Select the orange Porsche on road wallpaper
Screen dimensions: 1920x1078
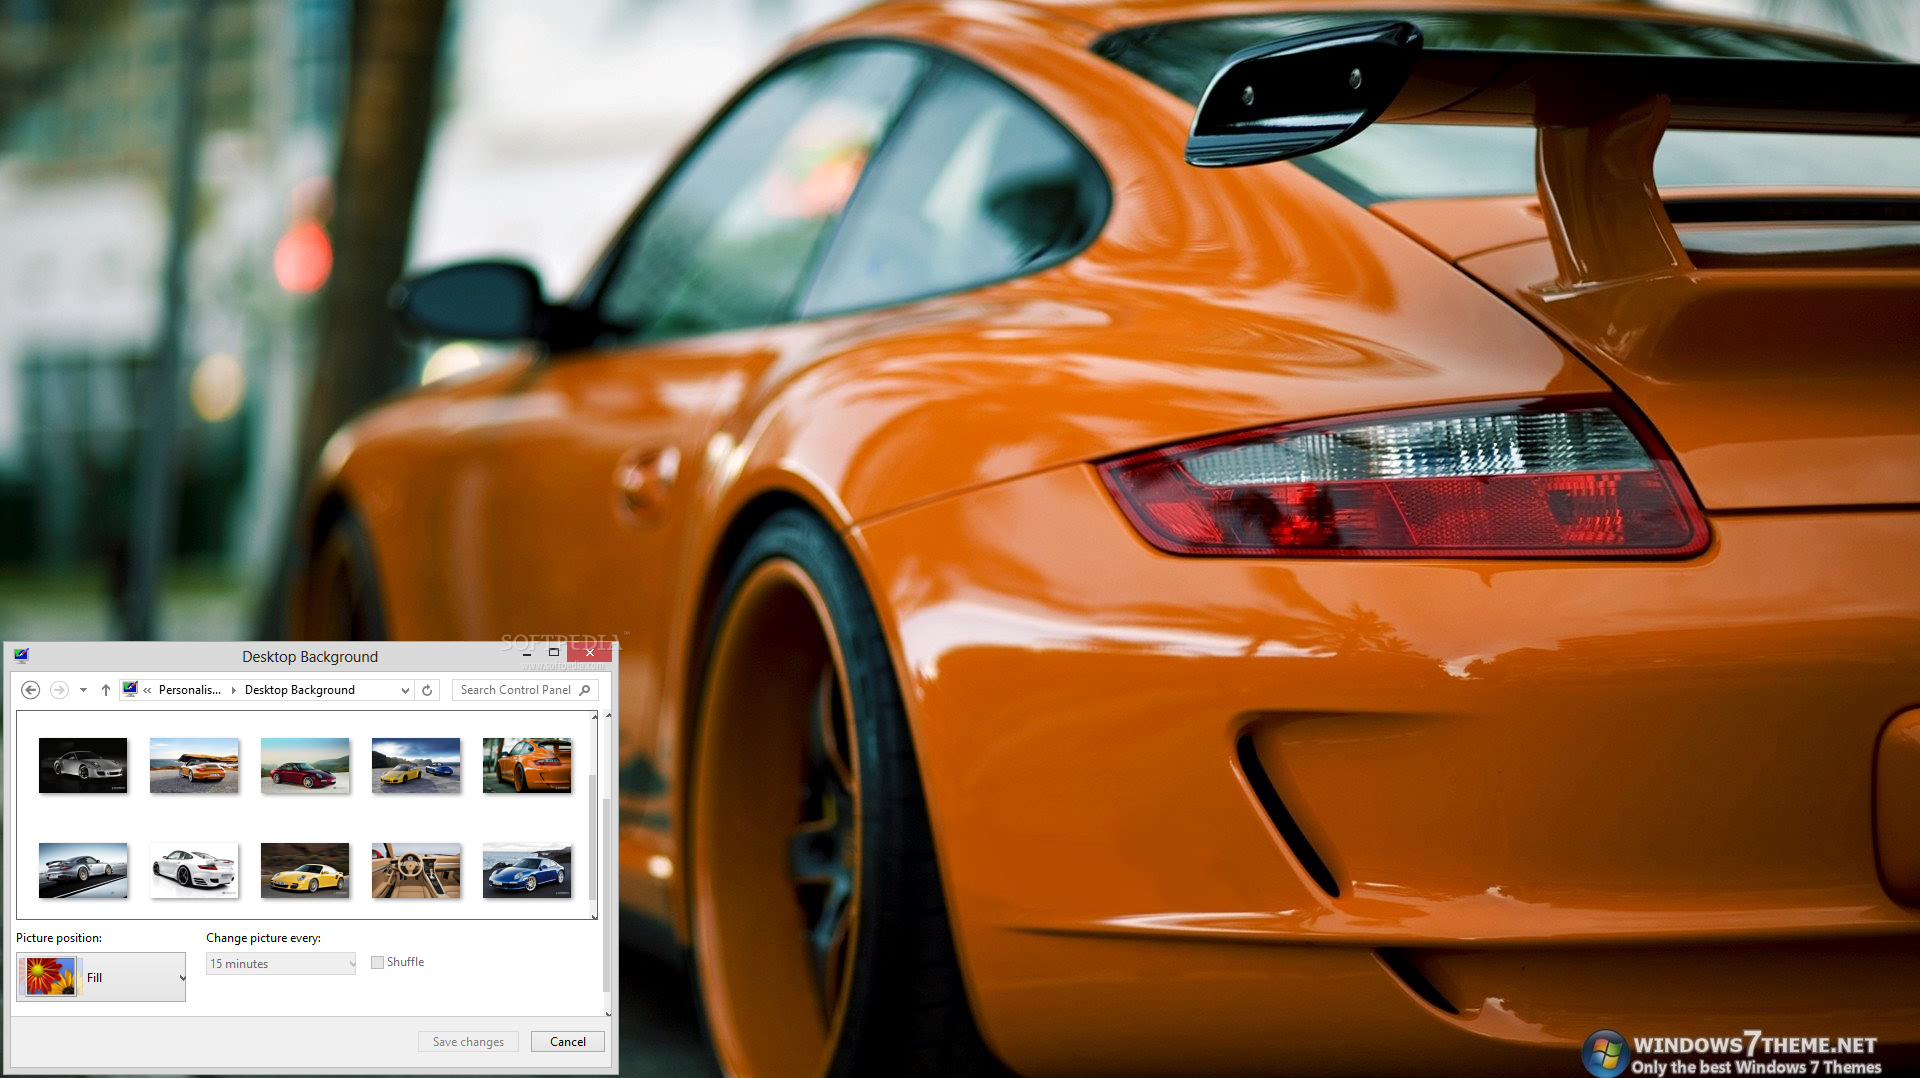[x=194, y=765]
